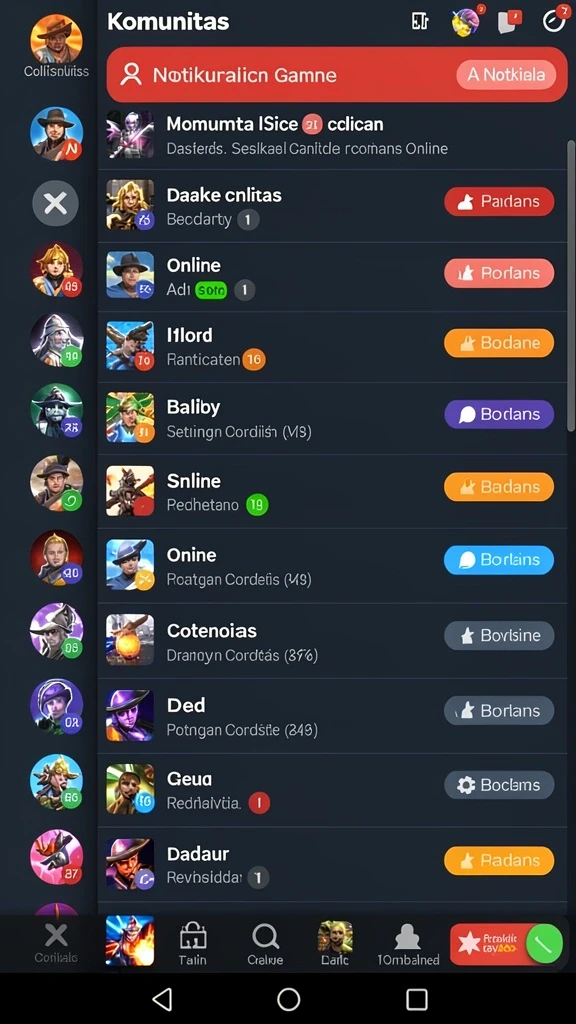Open the Craiue search magnifier icon
The width and height of the screenshot is (576, 1024).
[265, 938]
